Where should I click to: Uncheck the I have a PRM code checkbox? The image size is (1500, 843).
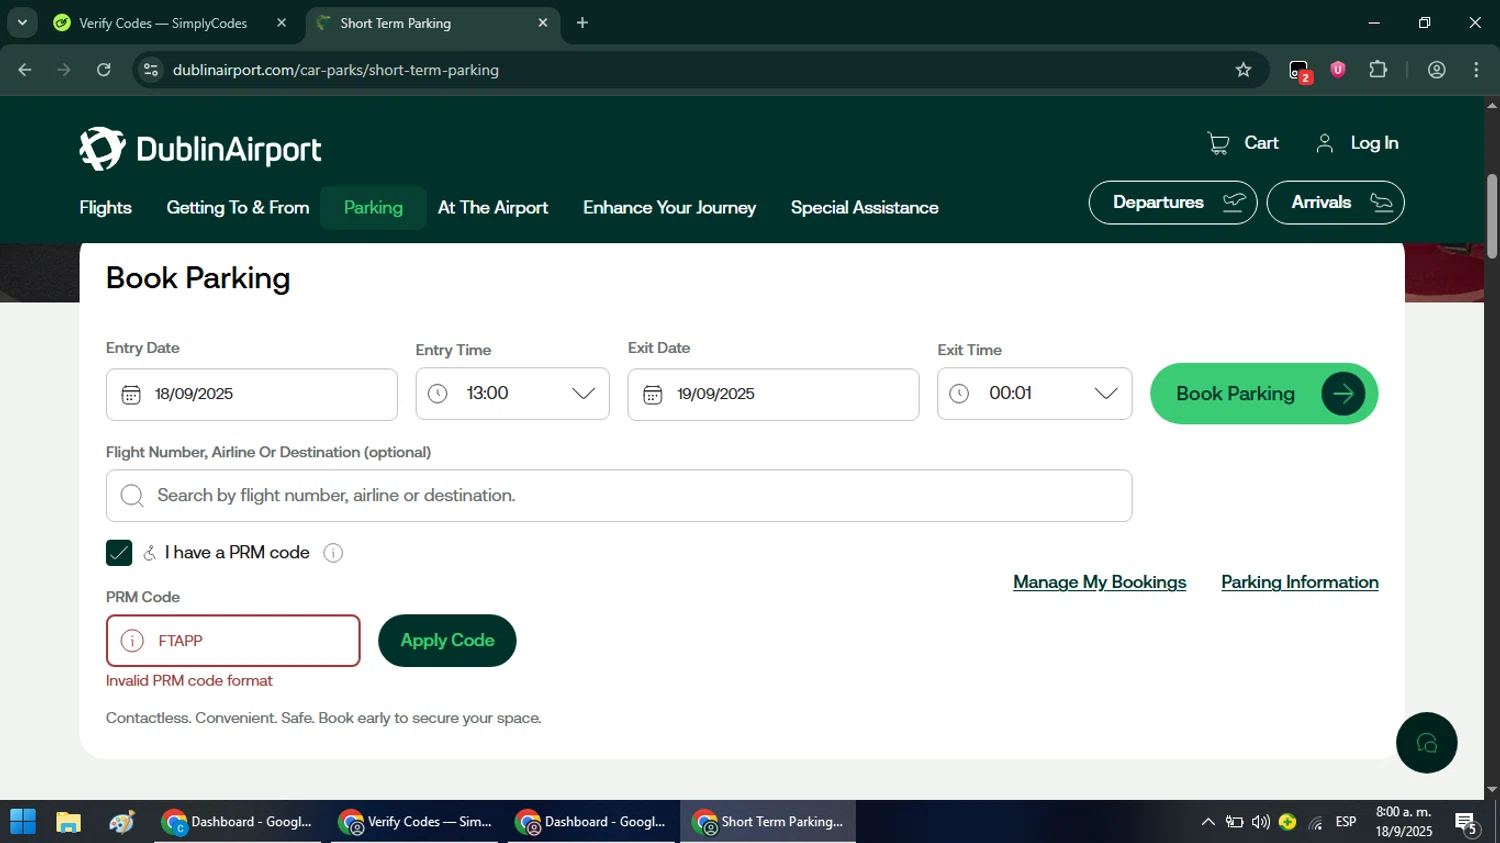119,553
